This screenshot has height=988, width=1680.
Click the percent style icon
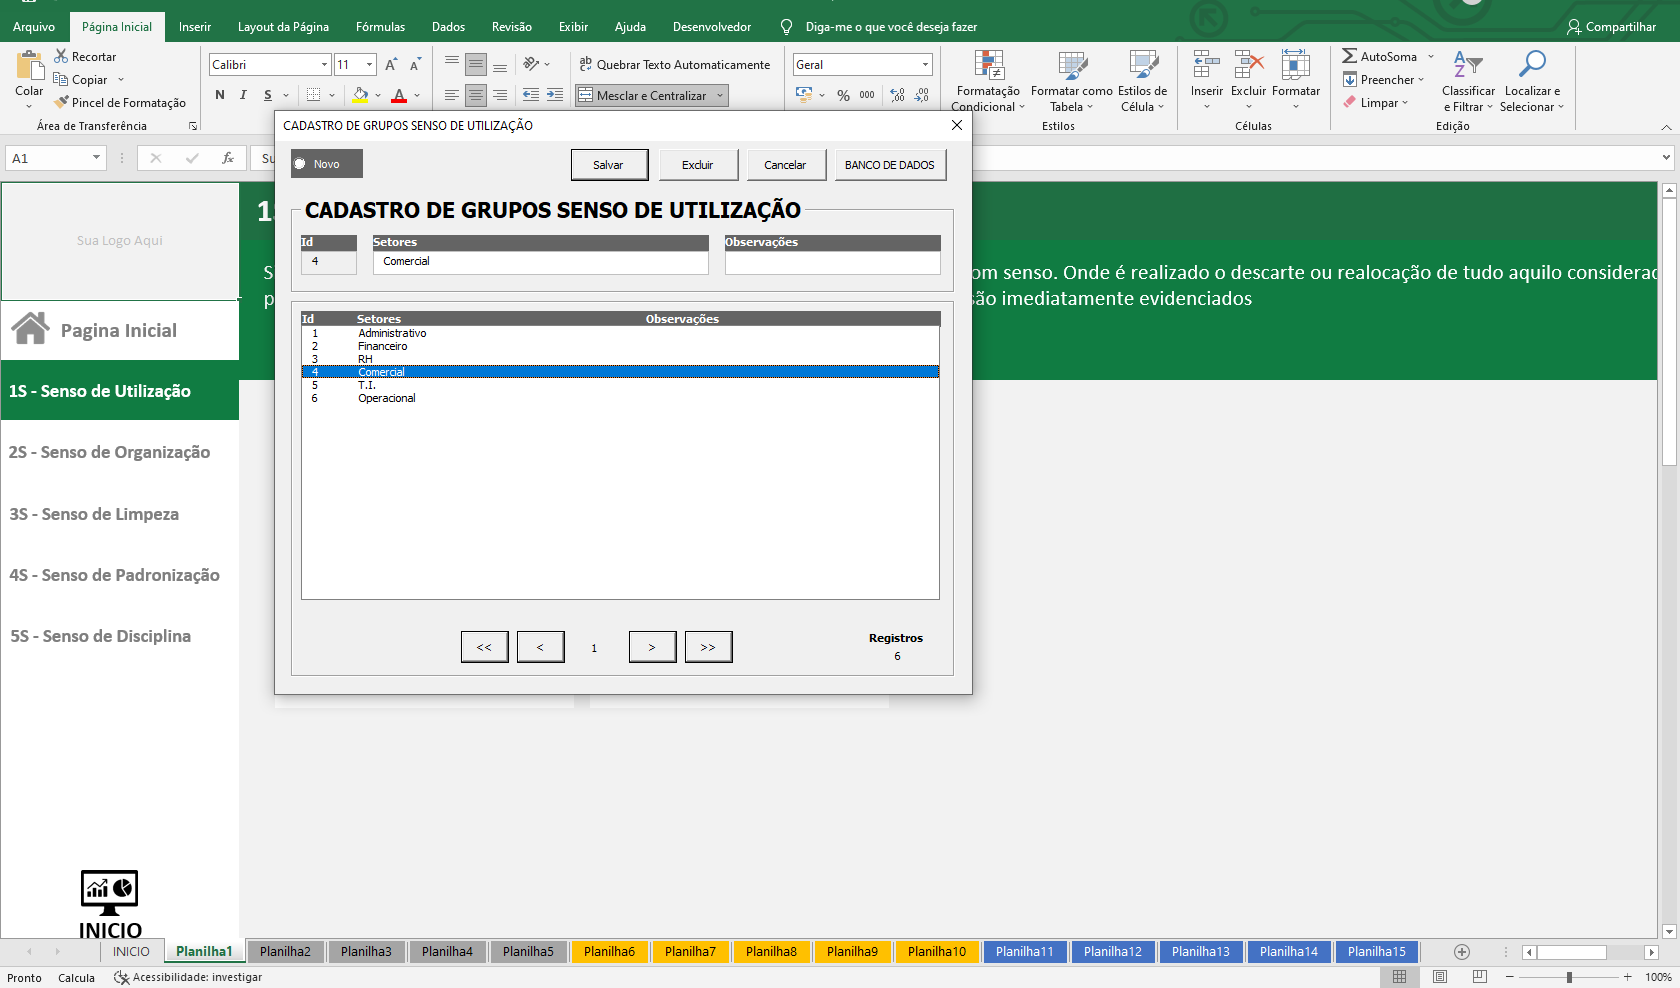tap(843, 95)
